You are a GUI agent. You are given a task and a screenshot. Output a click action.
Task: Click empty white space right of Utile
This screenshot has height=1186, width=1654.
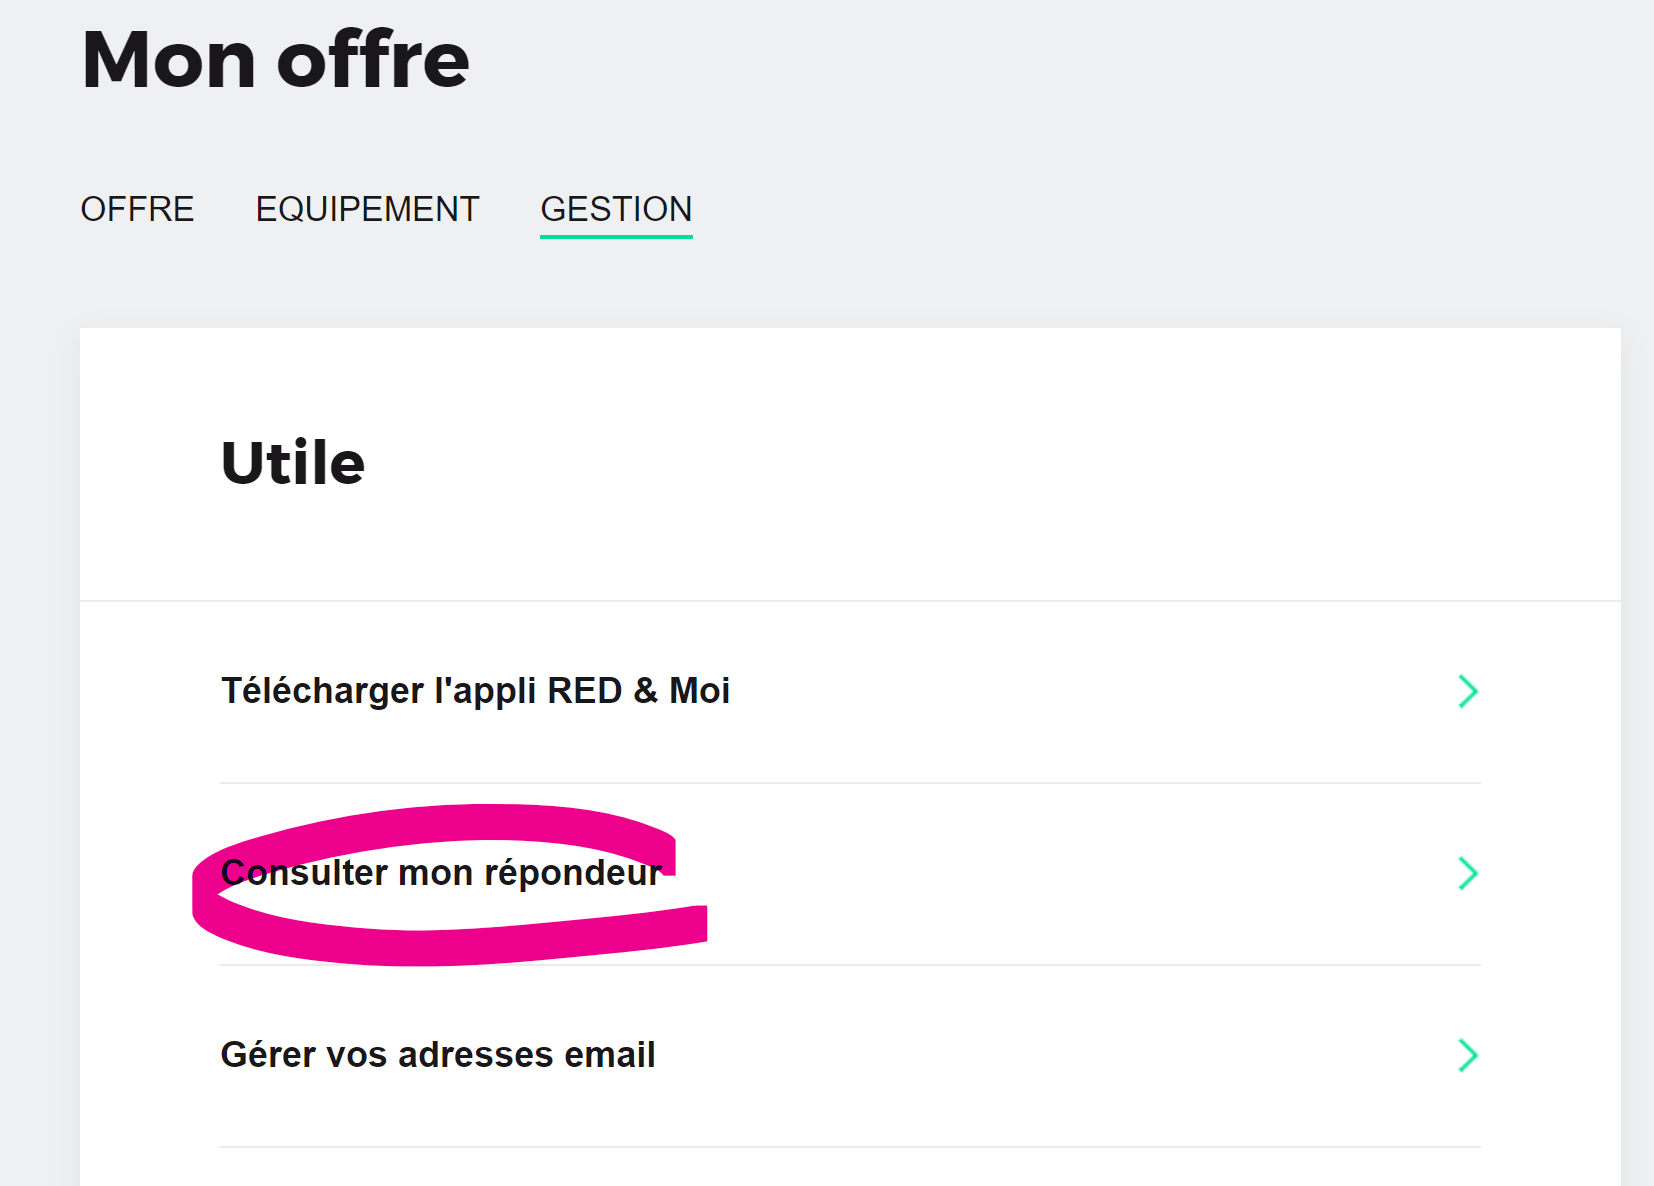(900, 463)
